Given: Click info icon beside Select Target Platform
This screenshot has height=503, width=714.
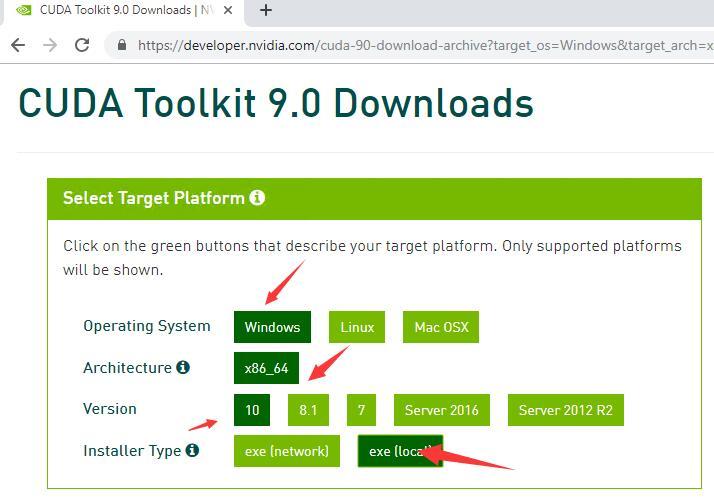Looking at the screenshot, I should click(x=257, y=198).
